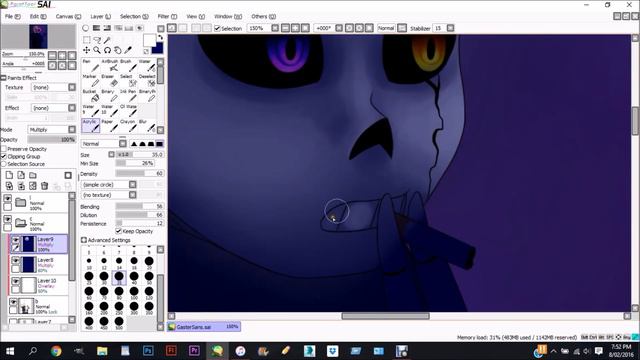Select the Paper brush tool

tap(110, 126)
